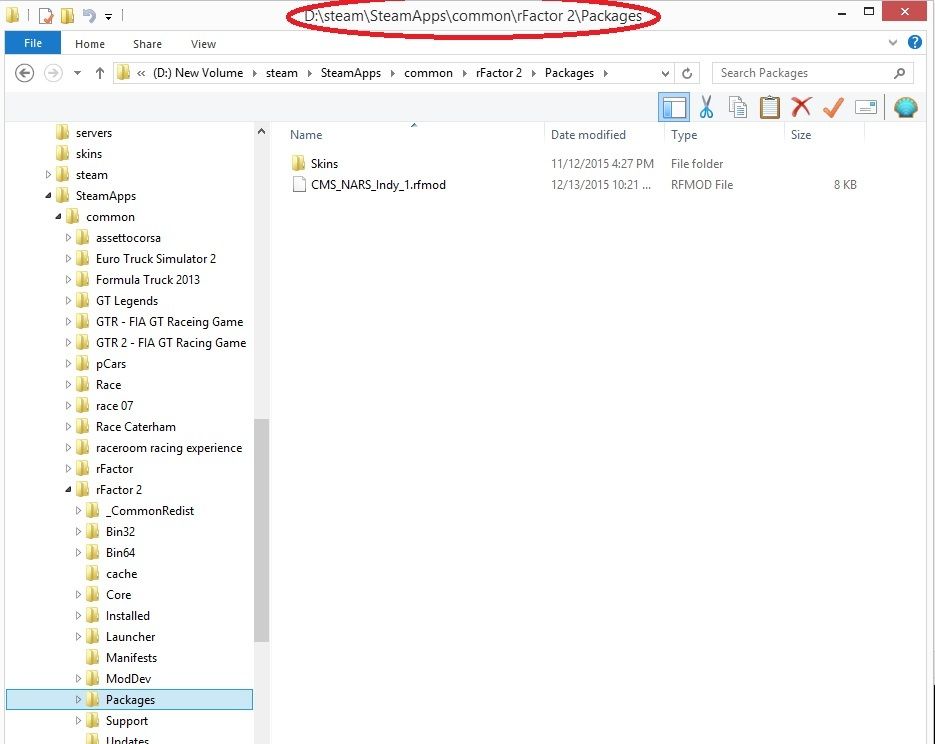
Task: Select the Manifests folder in tree
Action: pyautogui.click(x=131, y=658)
